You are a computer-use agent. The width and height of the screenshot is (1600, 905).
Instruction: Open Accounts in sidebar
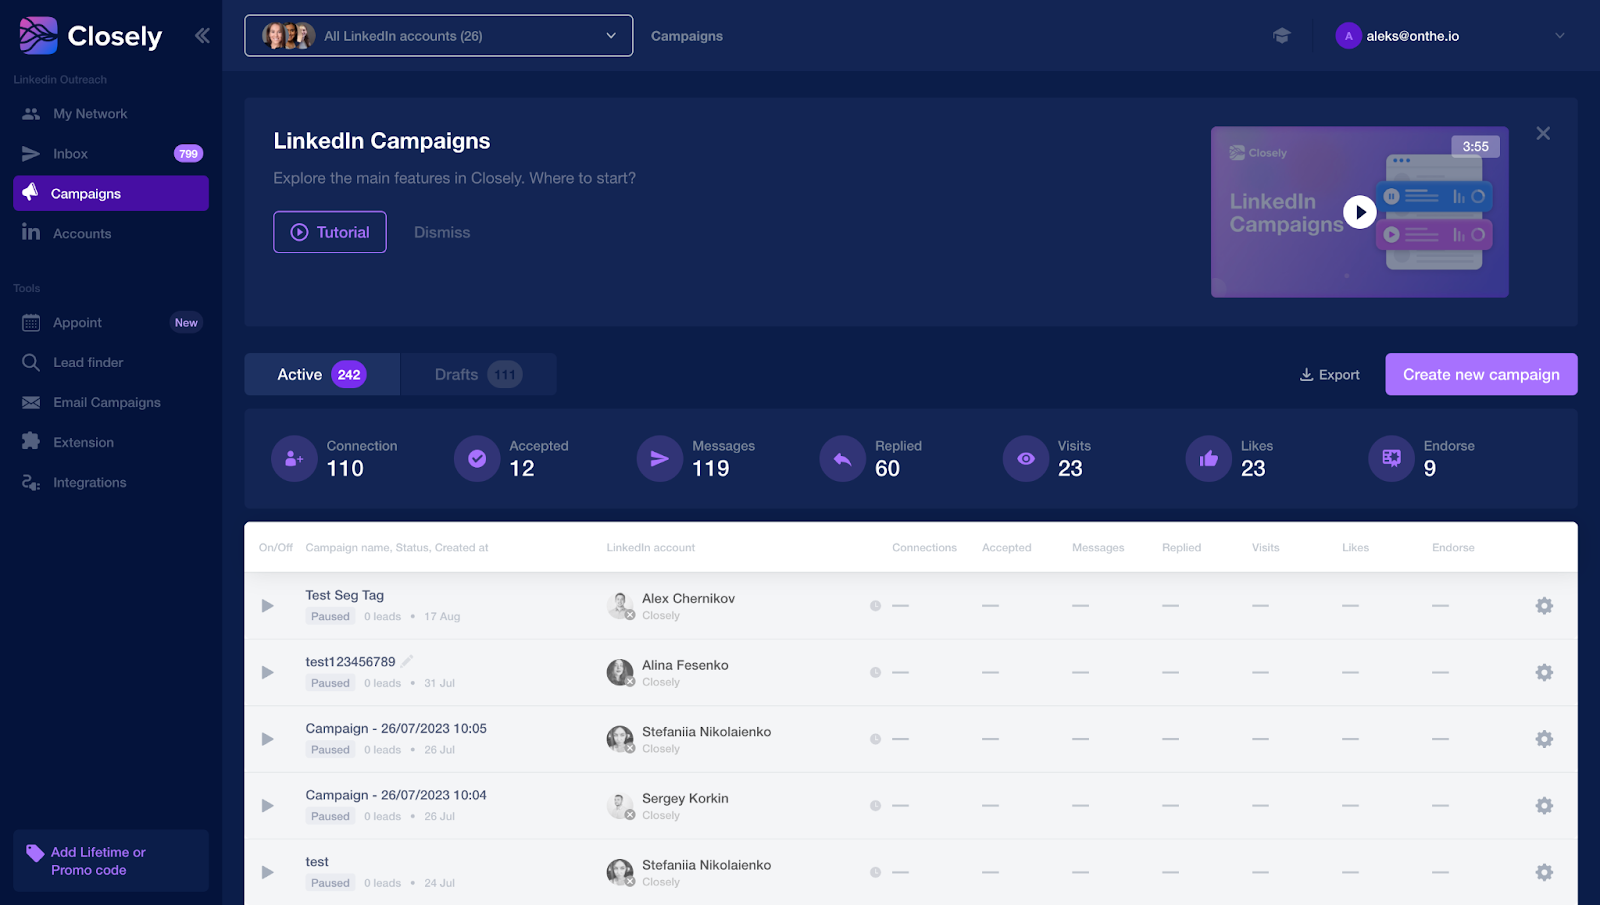pyautogui.click(x=111, y=234)
